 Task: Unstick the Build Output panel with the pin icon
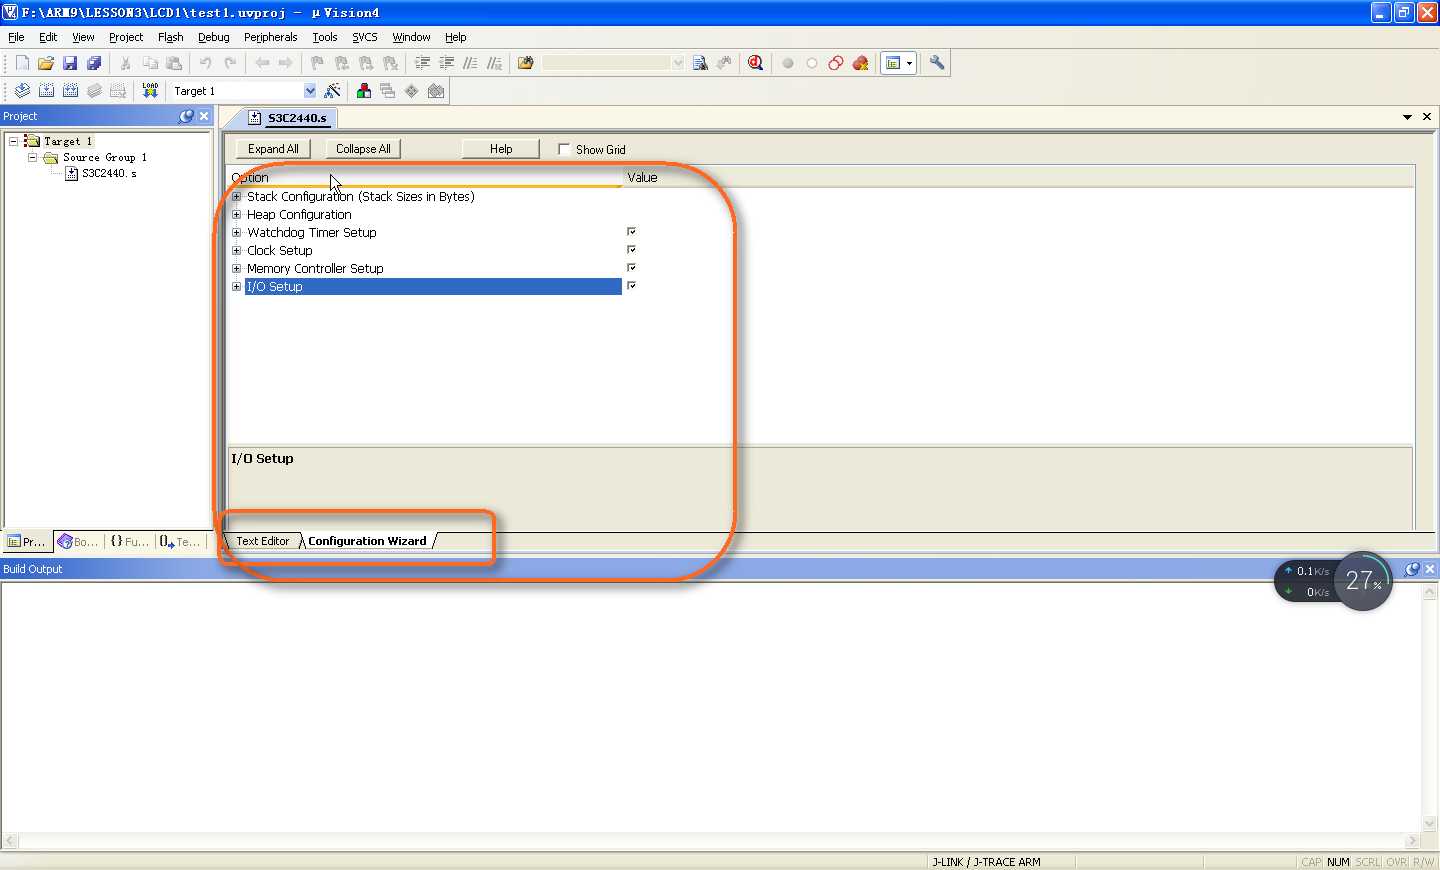pos(1412,569)
